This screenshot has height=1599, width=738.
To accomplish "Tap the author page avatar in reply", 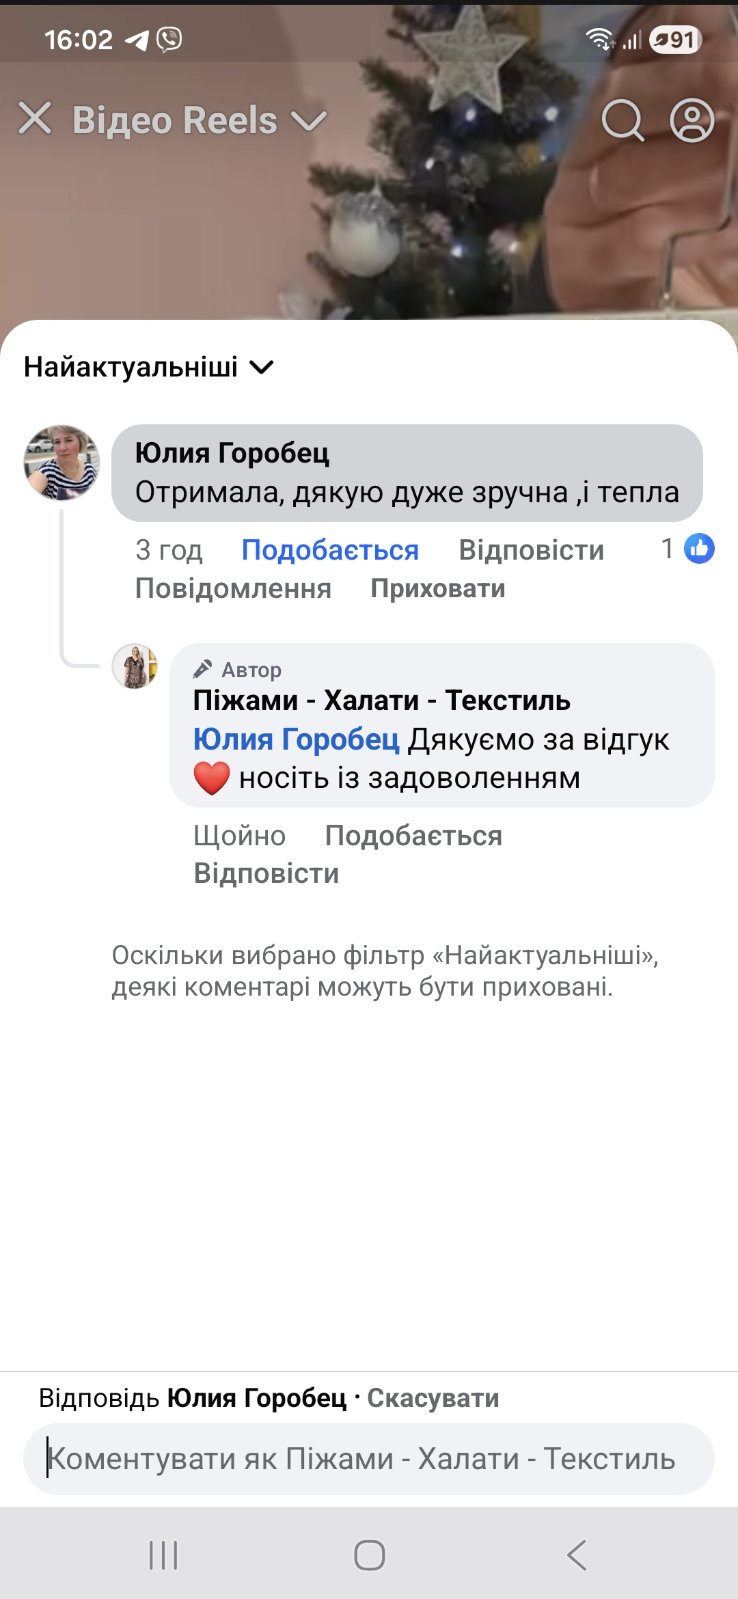I will (135, 667).
